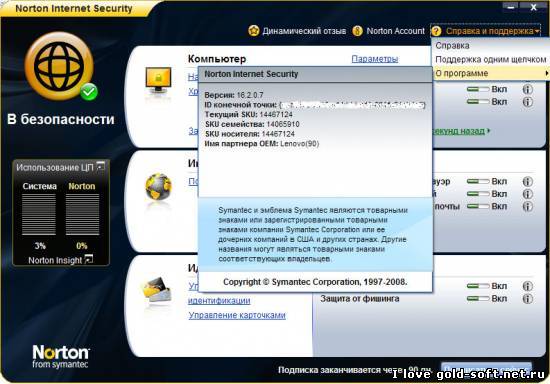Click the Norton CPU usage meter
This screenshot has width=550, height=384.
[x=82, y=215]
